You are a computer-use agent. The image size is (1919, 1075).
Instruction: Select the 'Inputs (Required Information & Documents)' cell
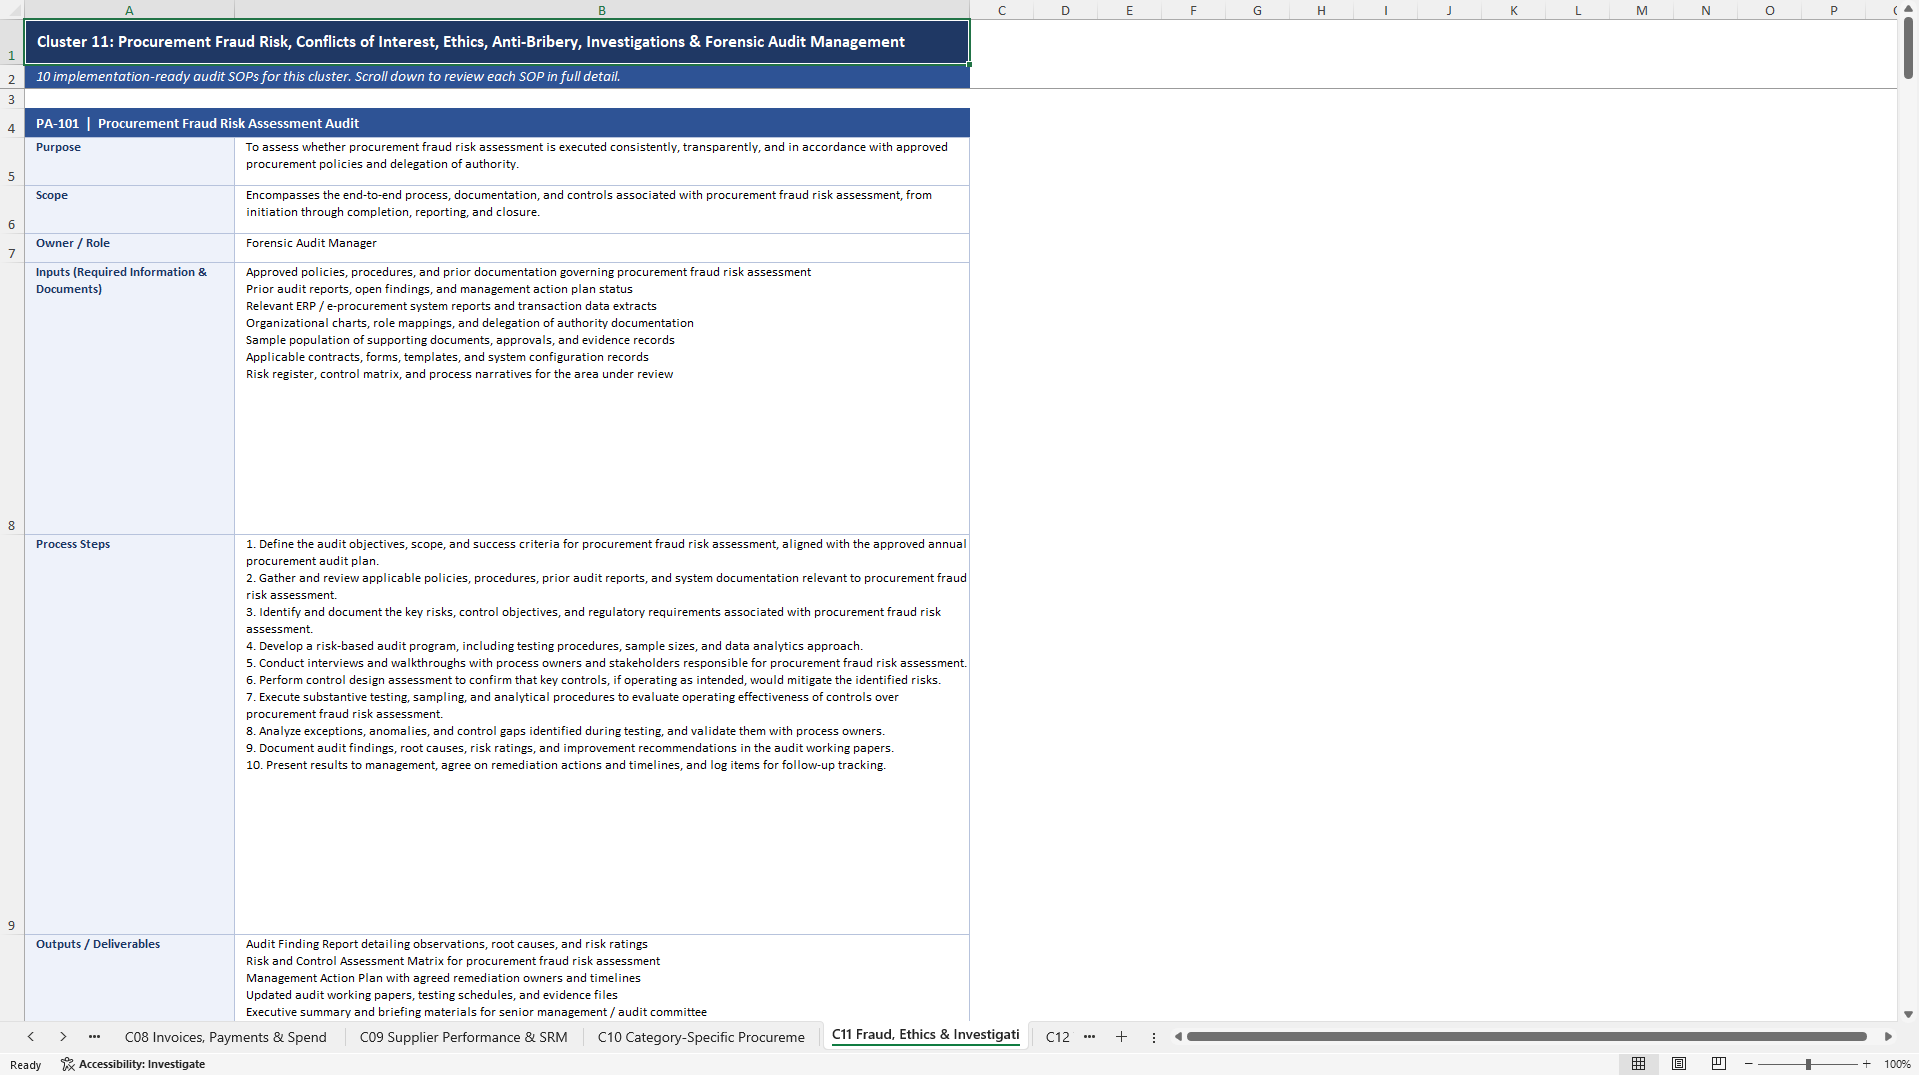click(129, 398)
